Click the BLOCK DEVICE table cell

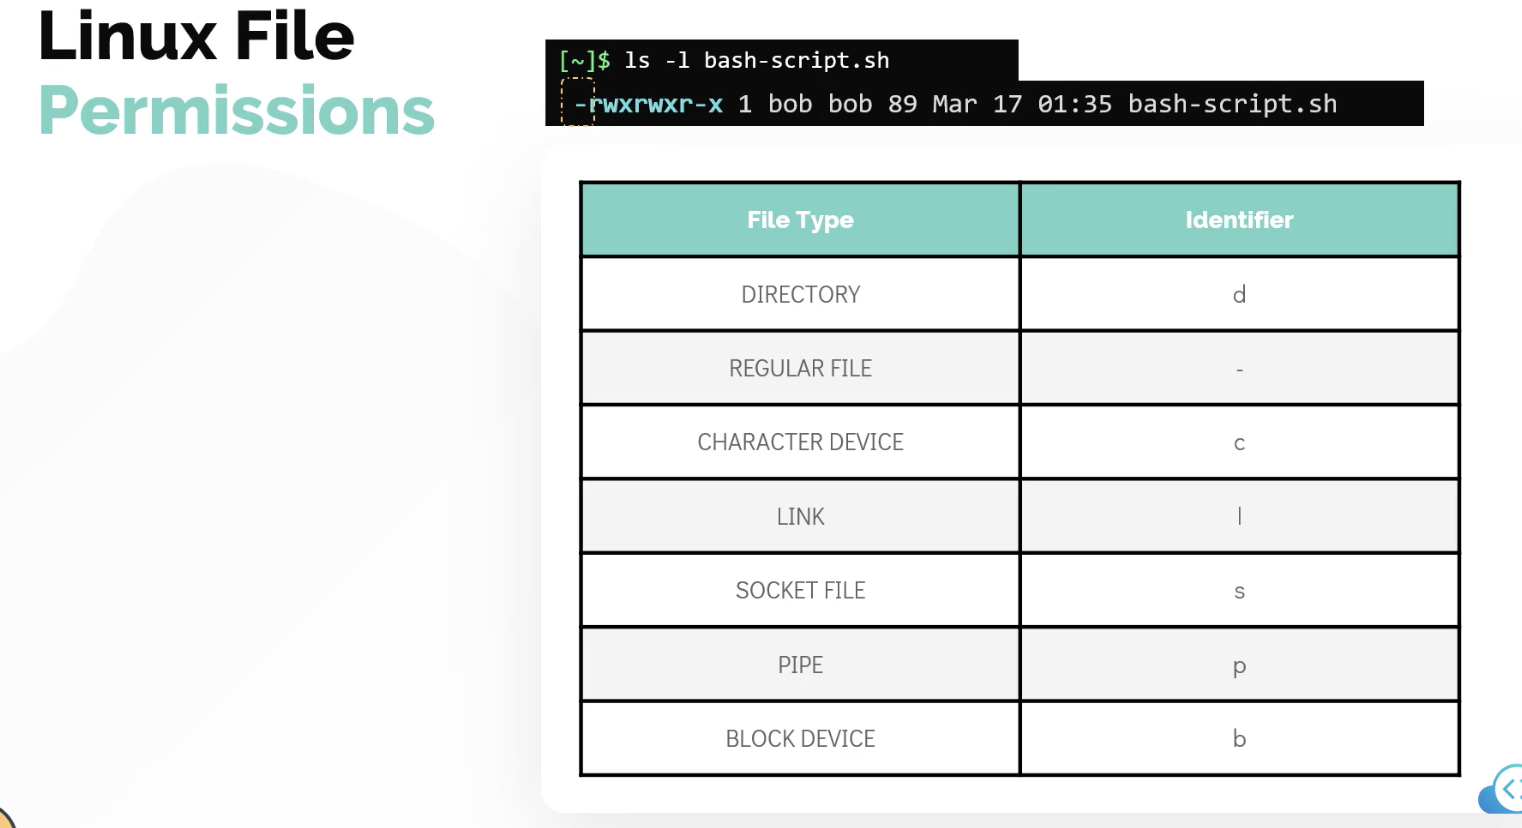[800, 738]
